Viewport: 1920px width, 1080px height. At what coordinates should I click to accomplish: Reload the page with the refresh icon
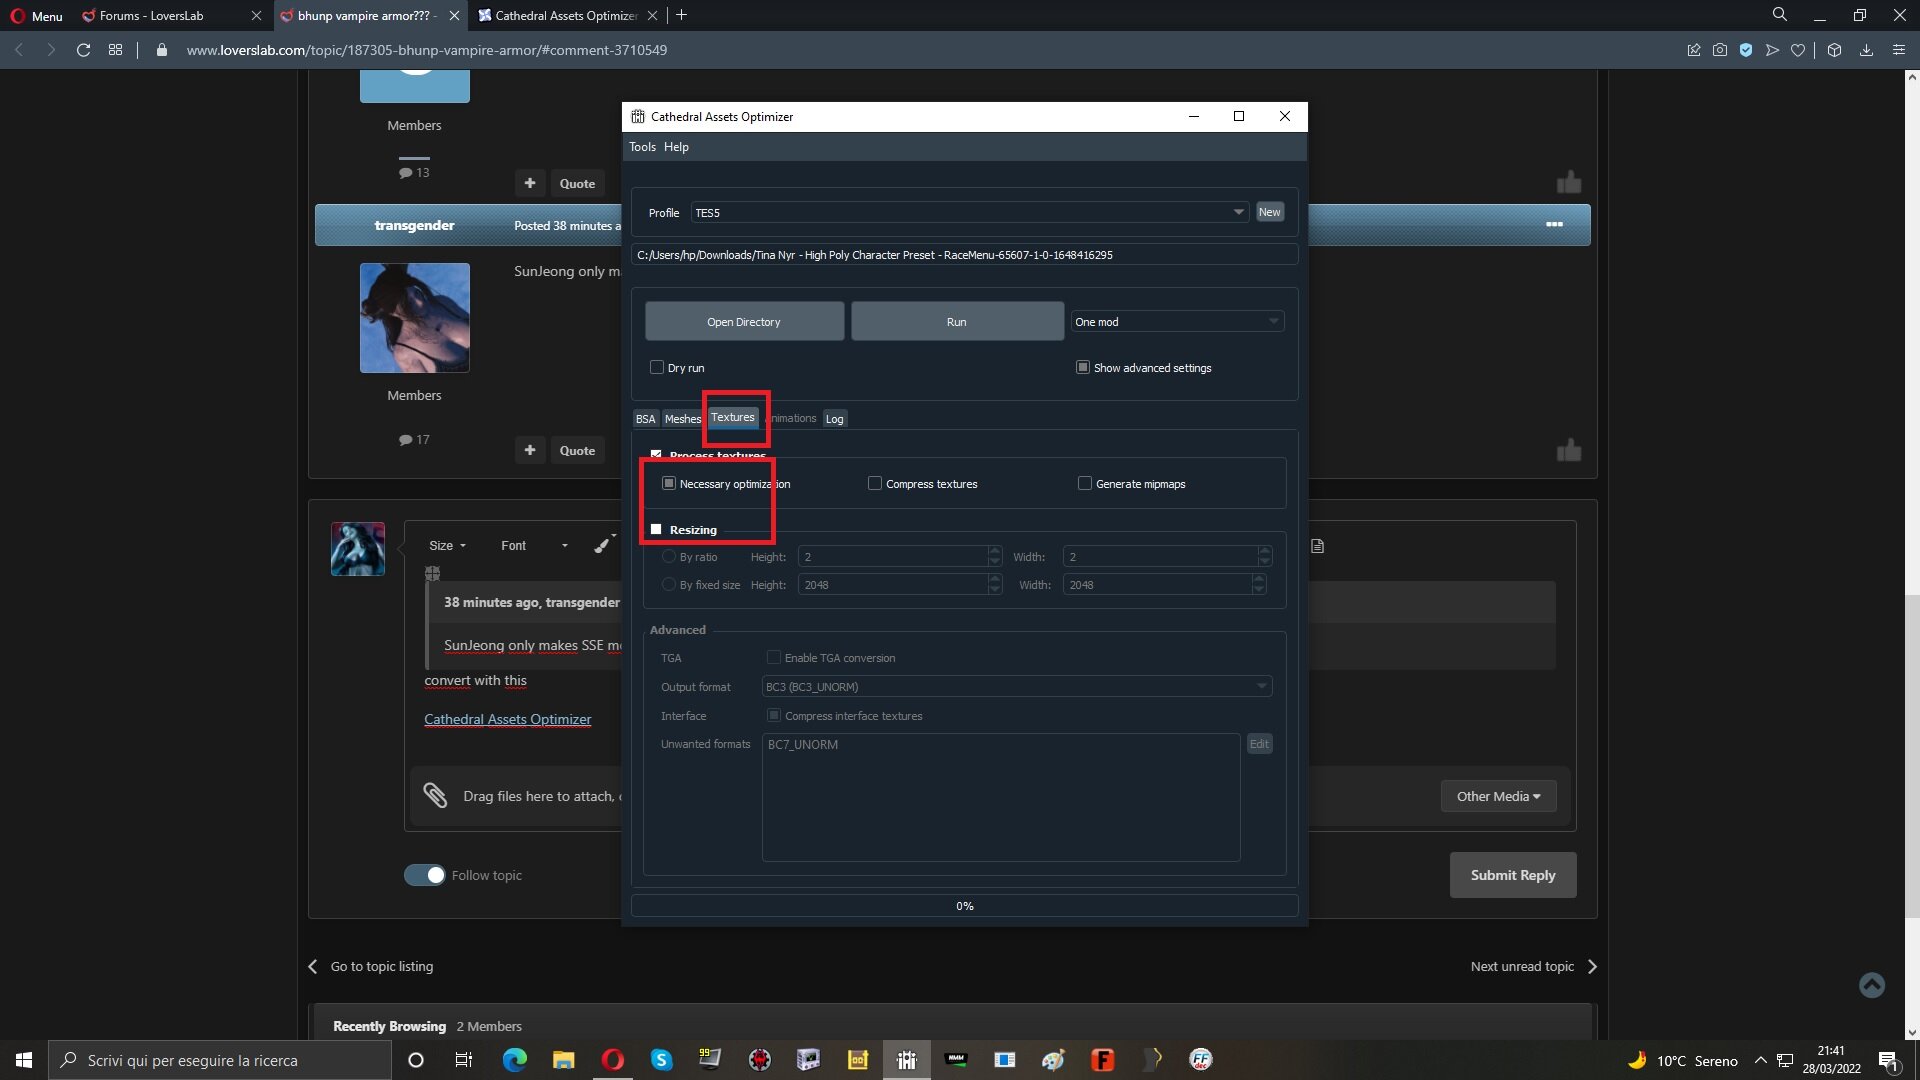[x=83, y=50]
